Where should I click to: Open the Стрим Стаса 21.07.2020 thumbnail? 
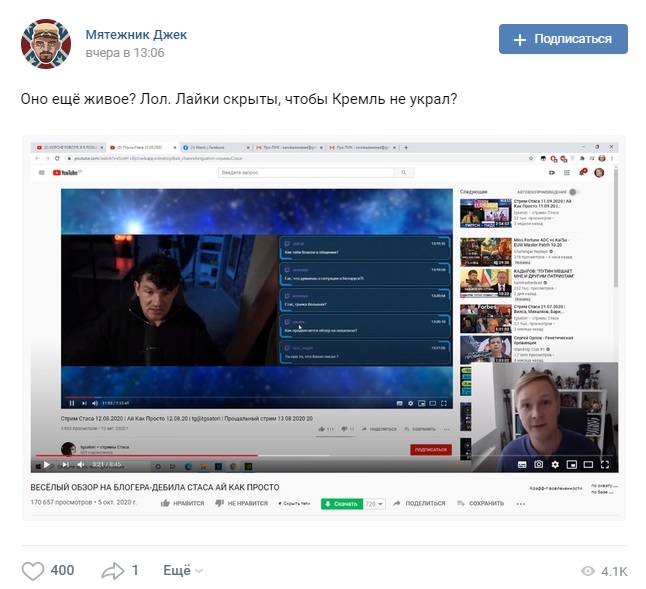(486, 318)
